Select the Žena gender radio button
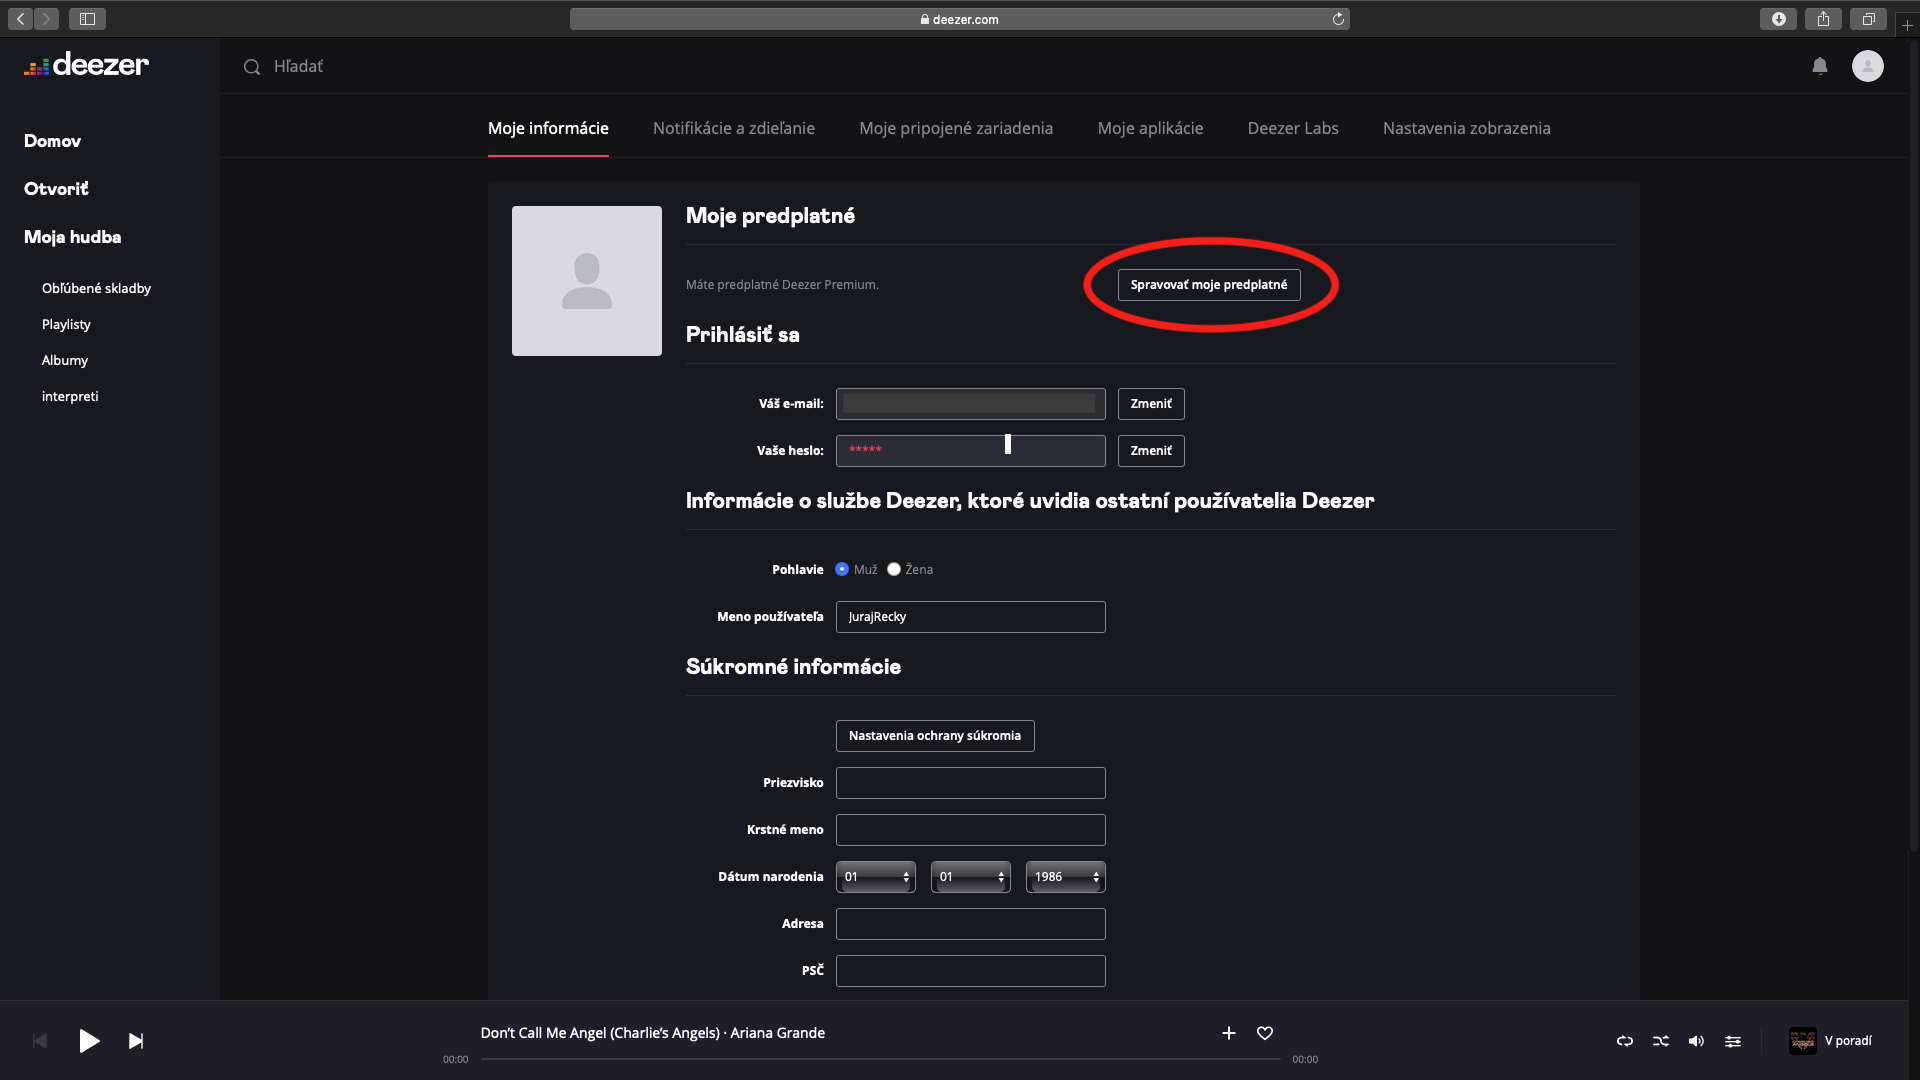The width and height of the screenshot is (1920, 1080). pyautogui.click(x=894, y=569)
